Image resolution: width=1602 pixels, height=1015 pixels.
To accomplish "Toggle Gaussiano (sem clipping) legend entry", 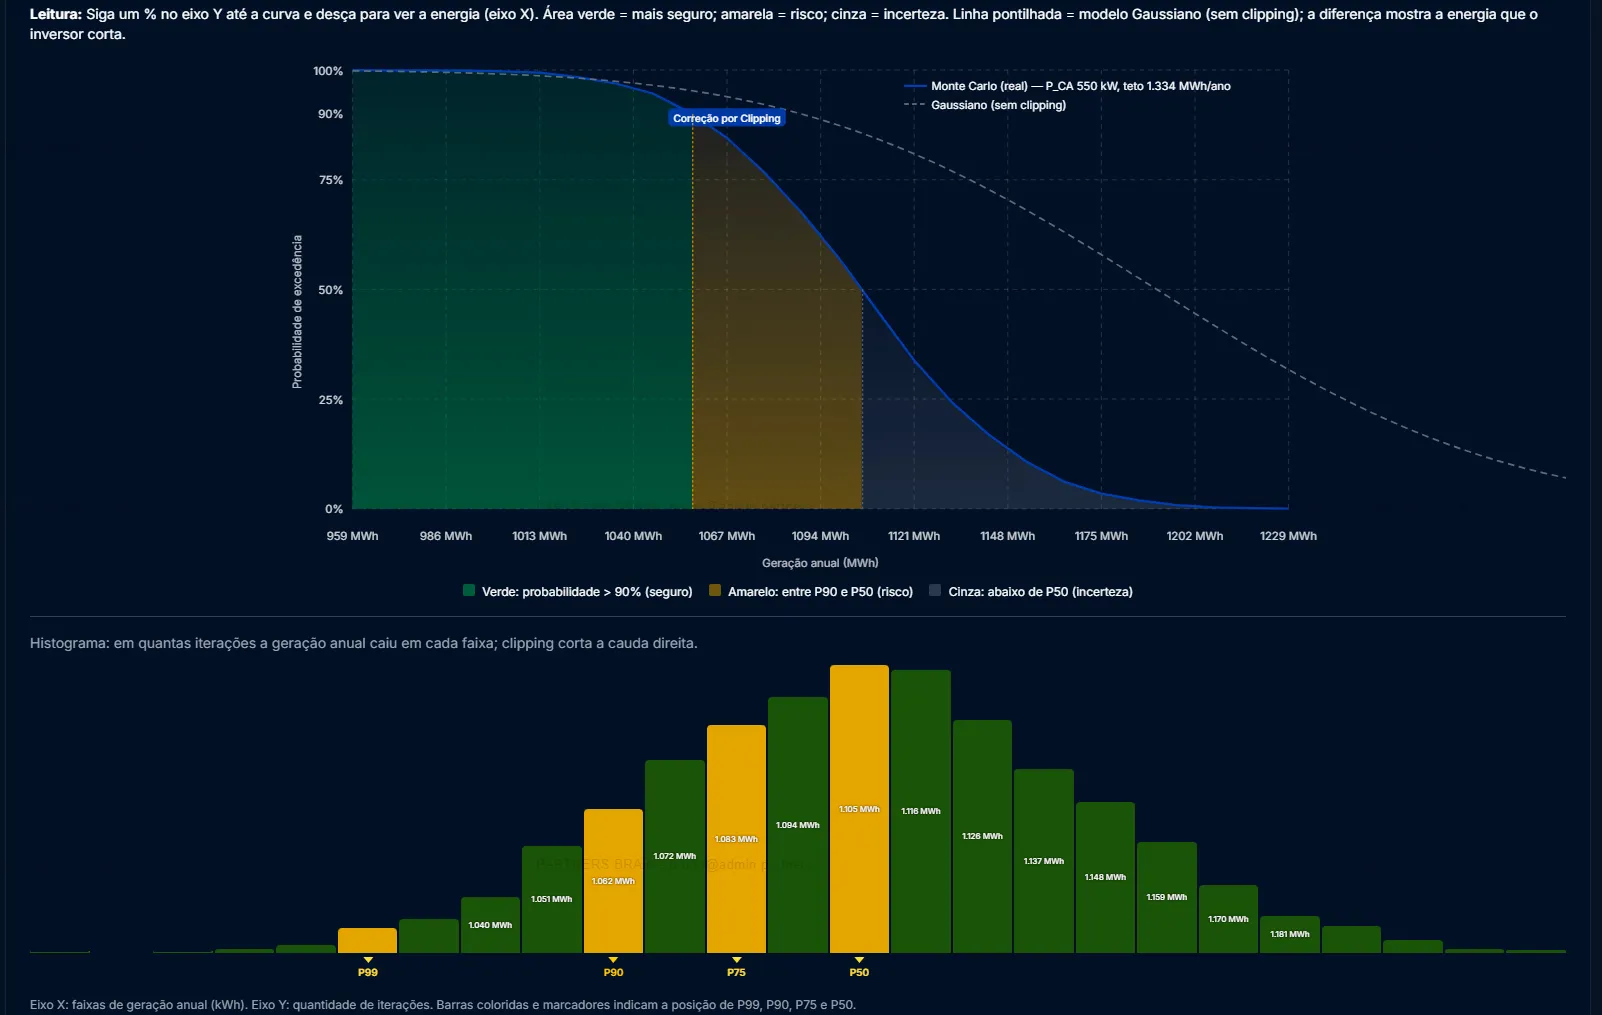I will 998,105.
